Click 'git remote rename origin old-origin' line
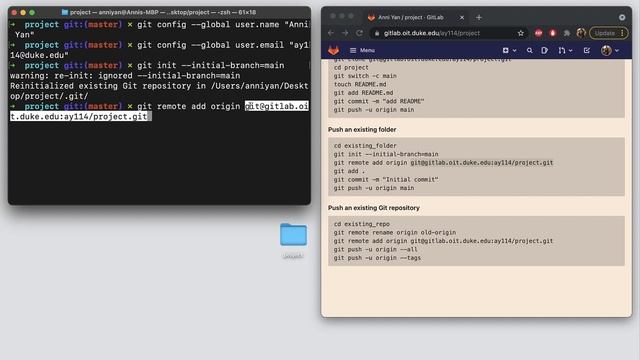 click(x=395, y=232)
